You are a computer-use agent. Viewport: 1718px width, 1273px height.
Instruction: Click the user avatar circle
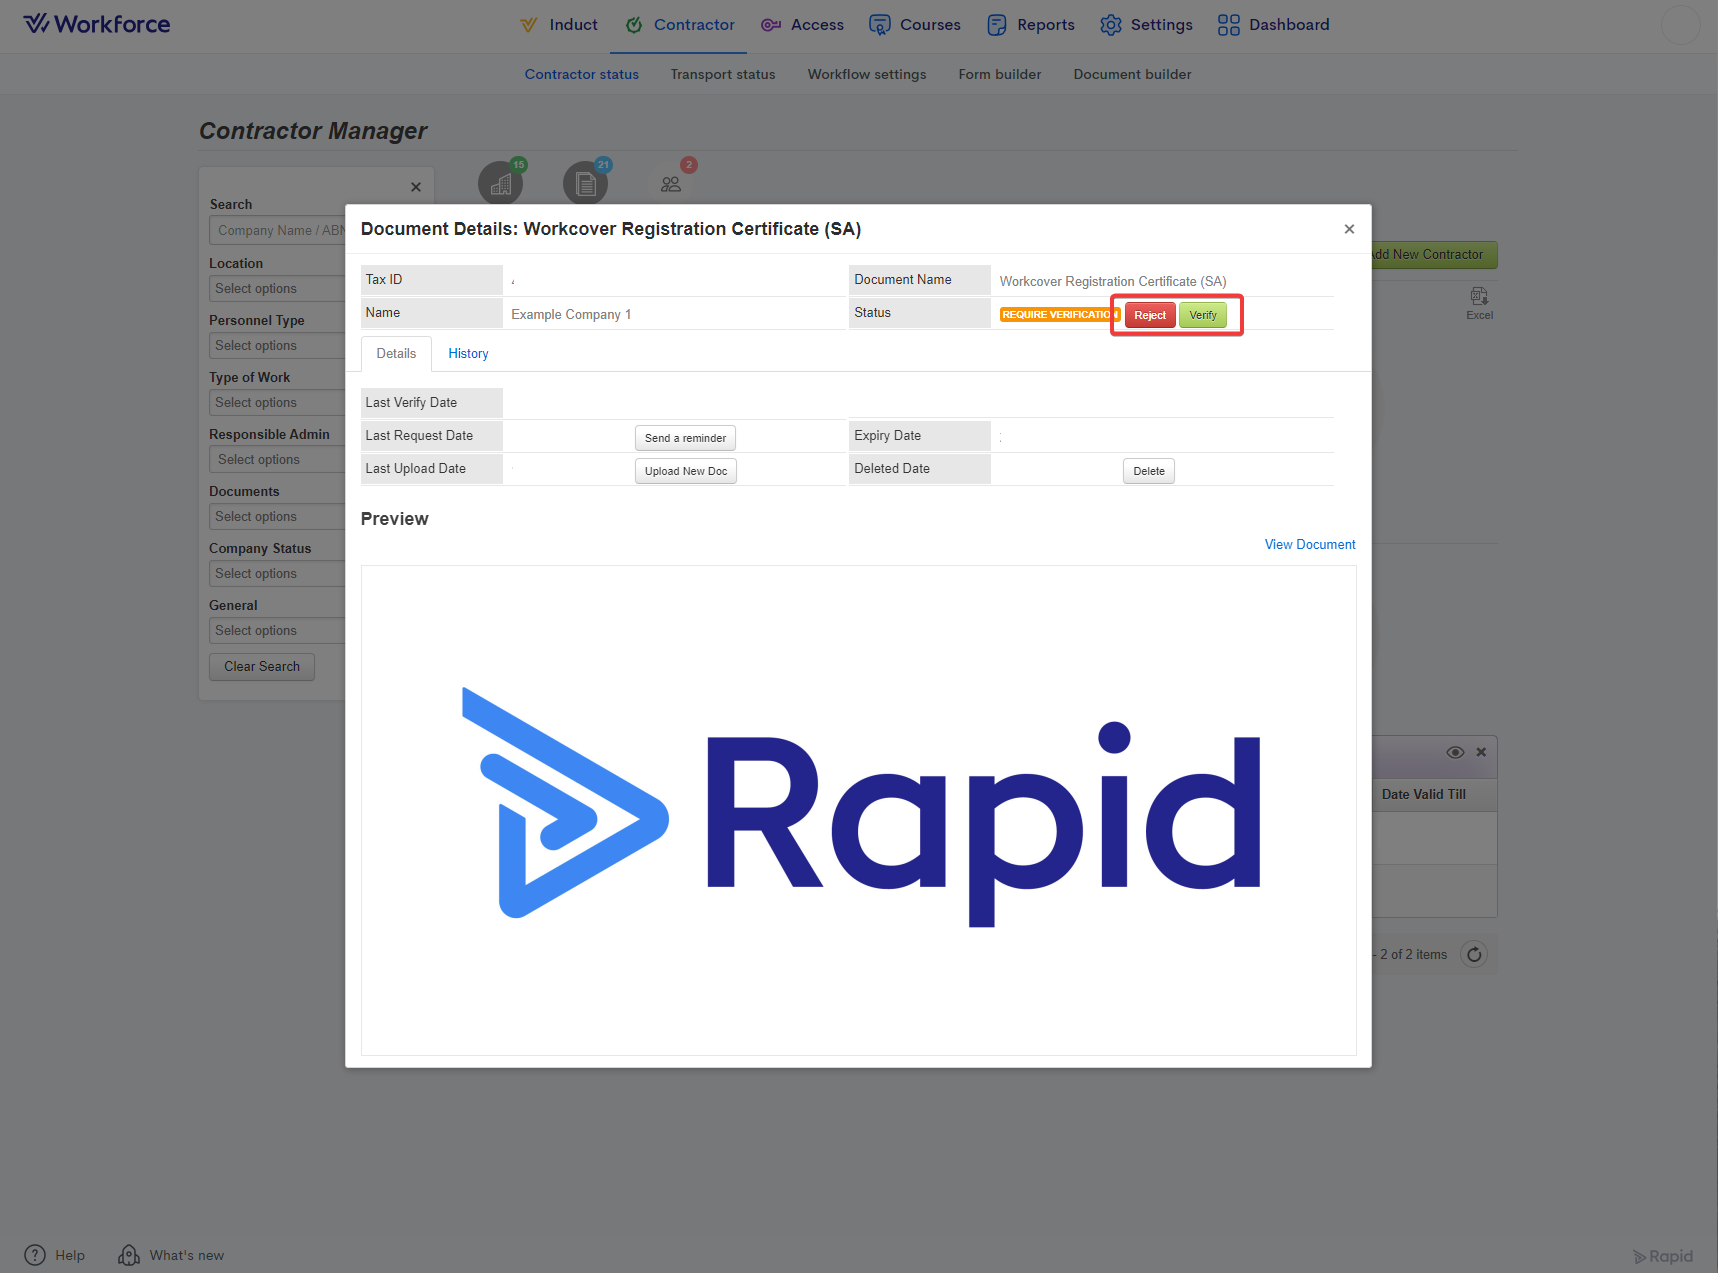coord(1681,25)
